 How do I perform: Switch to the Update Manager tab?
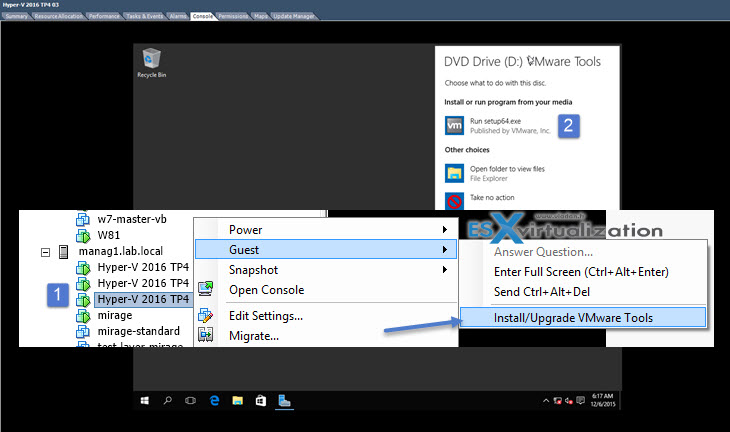click(x=294, y=16)
